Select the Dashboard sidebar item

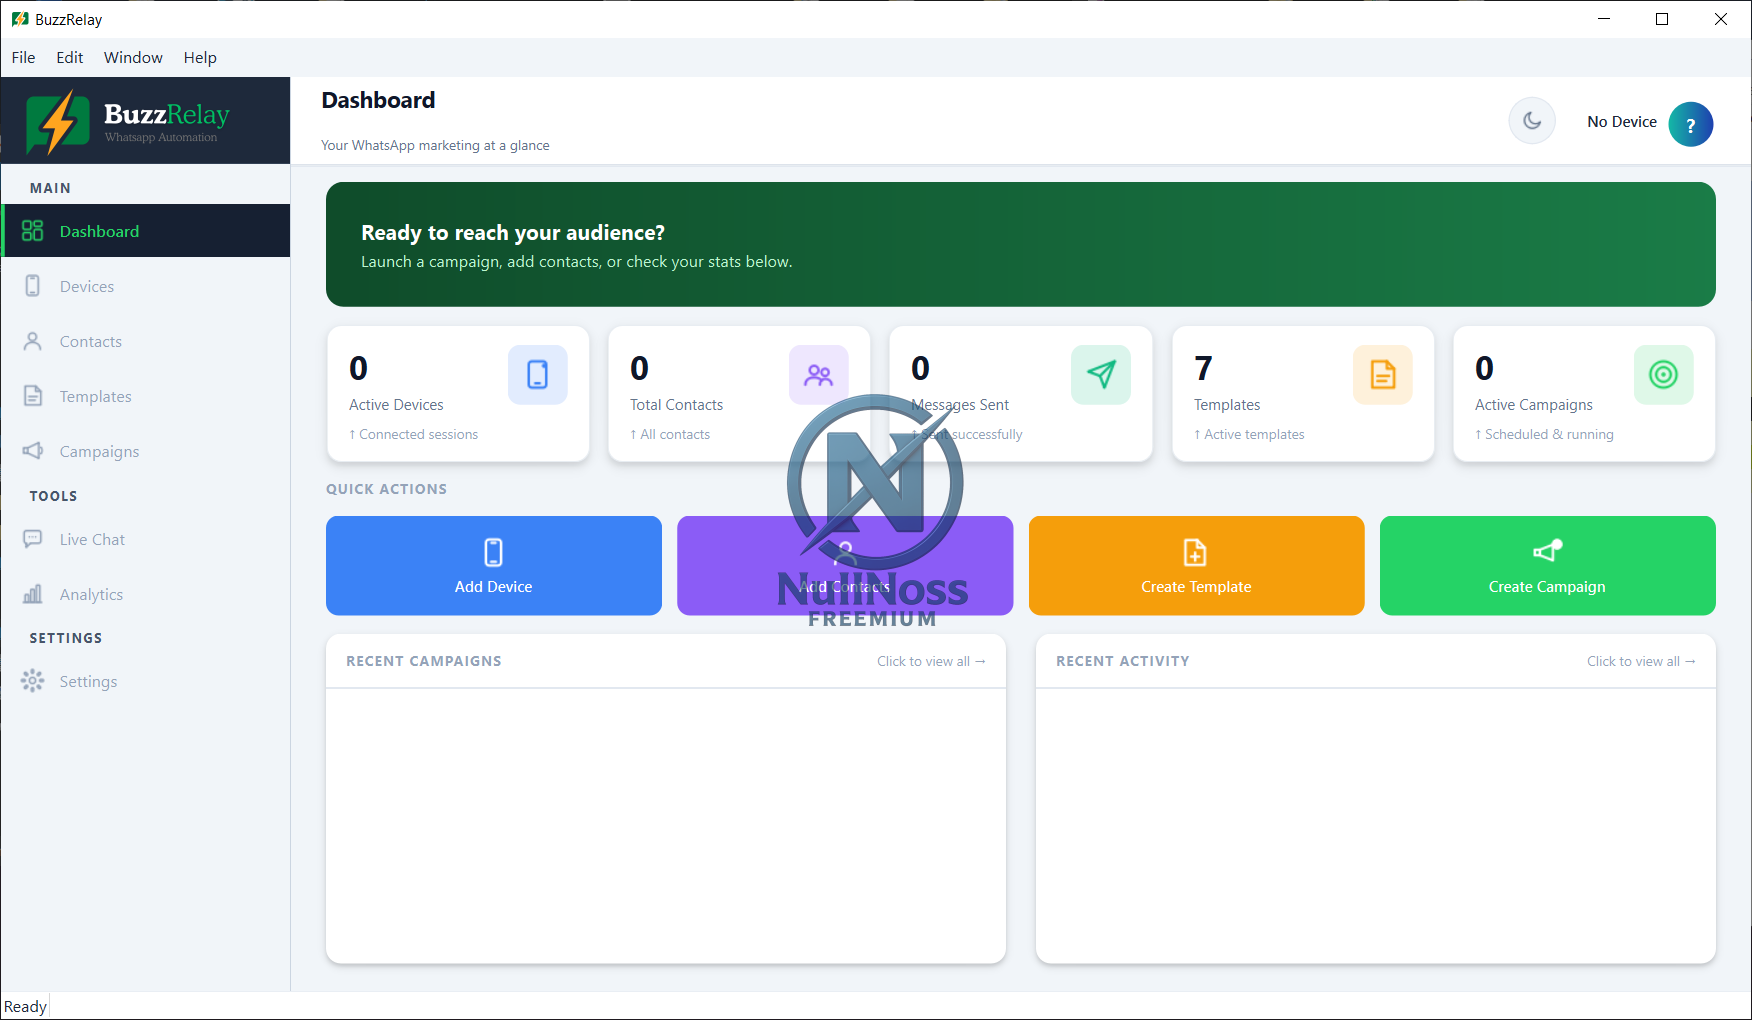coord(146,231)
